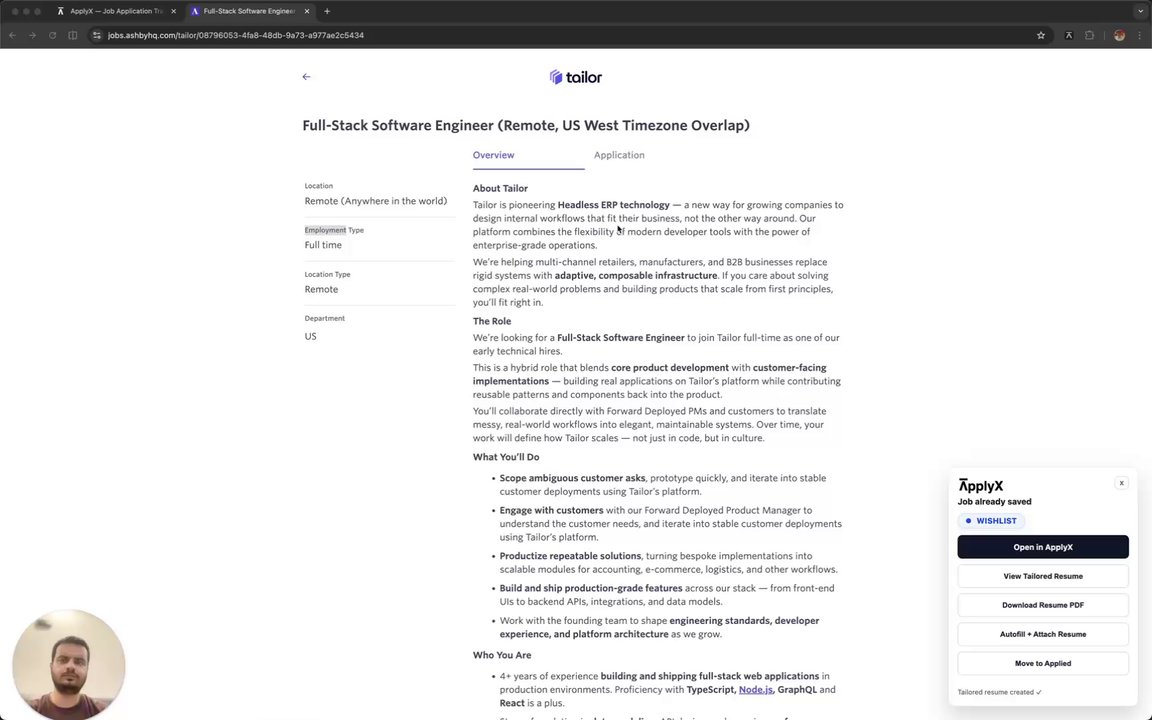
Task: Click the Tailor logo at top
Action: [x=575, y=77]
